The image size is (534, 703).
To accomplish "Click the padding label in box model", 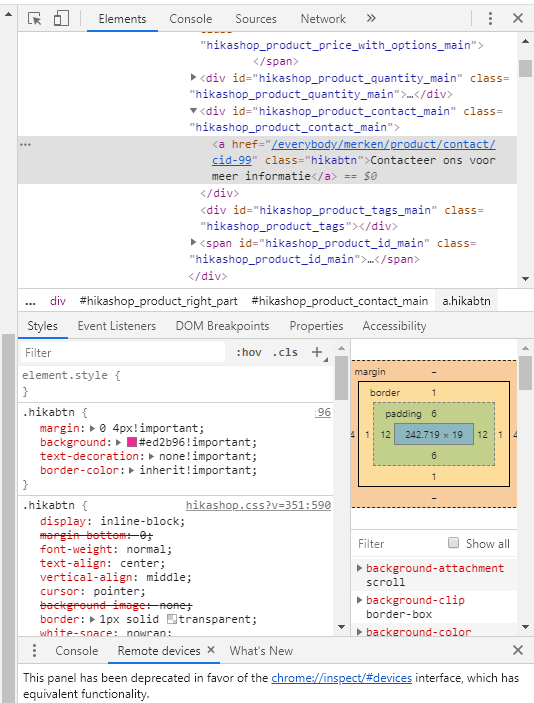I will pyautogui.click(x=404, y=413).
